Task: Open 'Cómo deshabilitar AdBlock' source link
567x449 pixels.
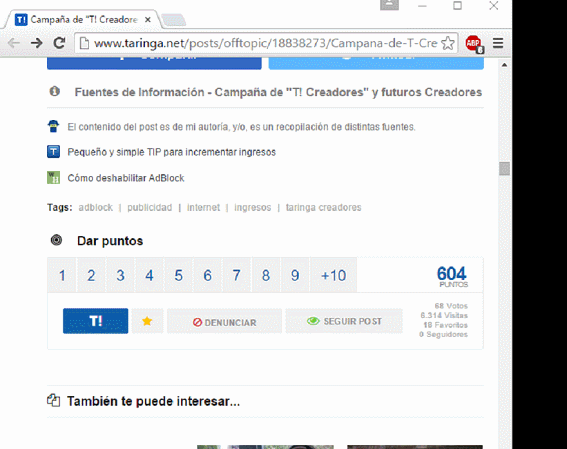Action: 126,178
